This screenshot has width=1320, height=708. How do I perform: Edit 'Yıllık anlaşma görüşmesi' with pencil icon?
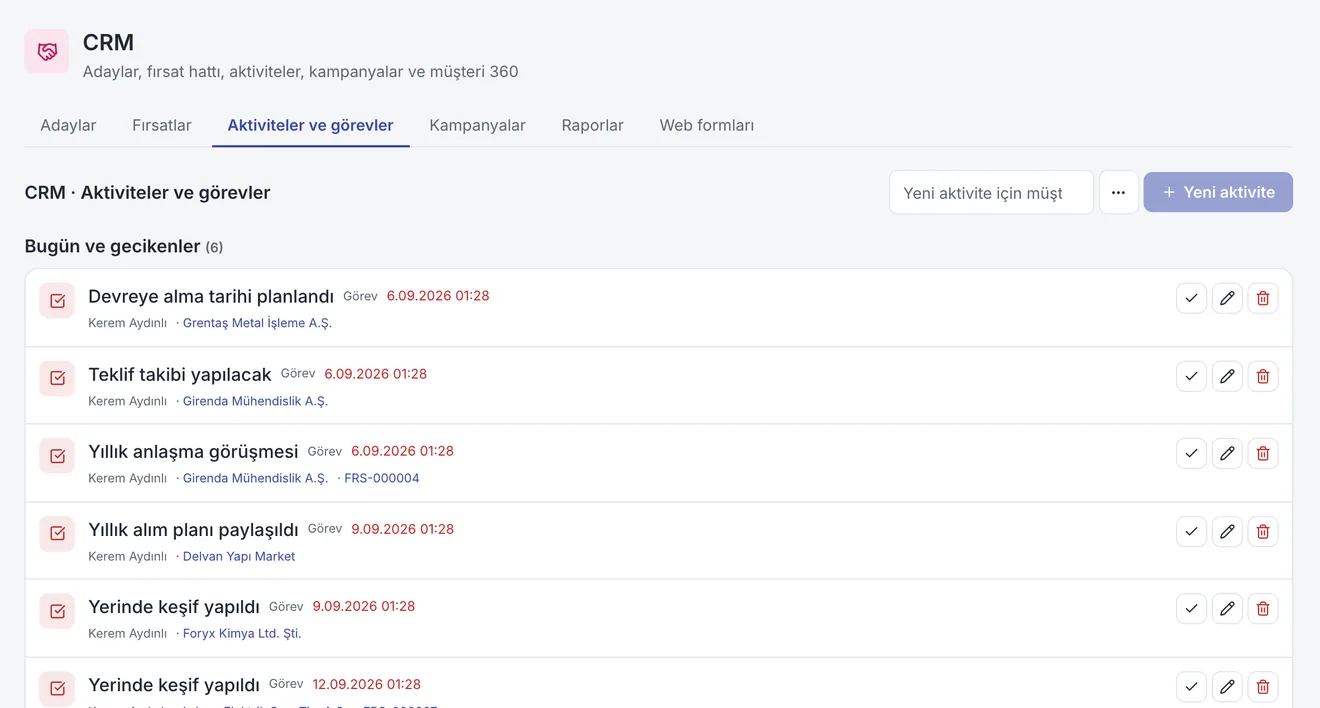tap(1227, 453)
